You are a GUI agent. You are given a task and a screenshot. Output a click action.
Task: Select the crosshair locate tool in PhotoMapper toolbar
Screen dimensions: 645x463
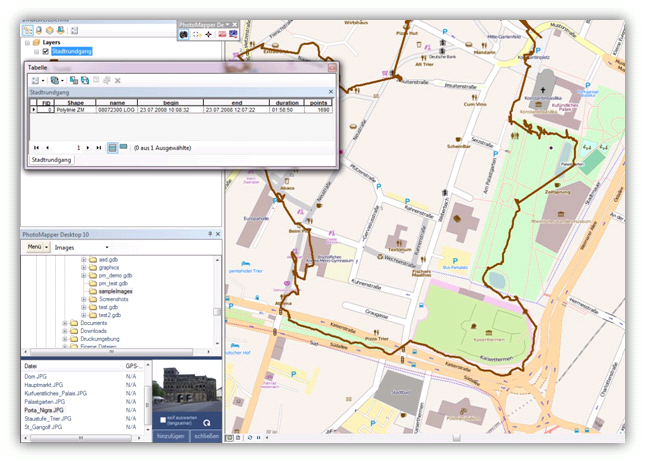click(x=209, y=33)
